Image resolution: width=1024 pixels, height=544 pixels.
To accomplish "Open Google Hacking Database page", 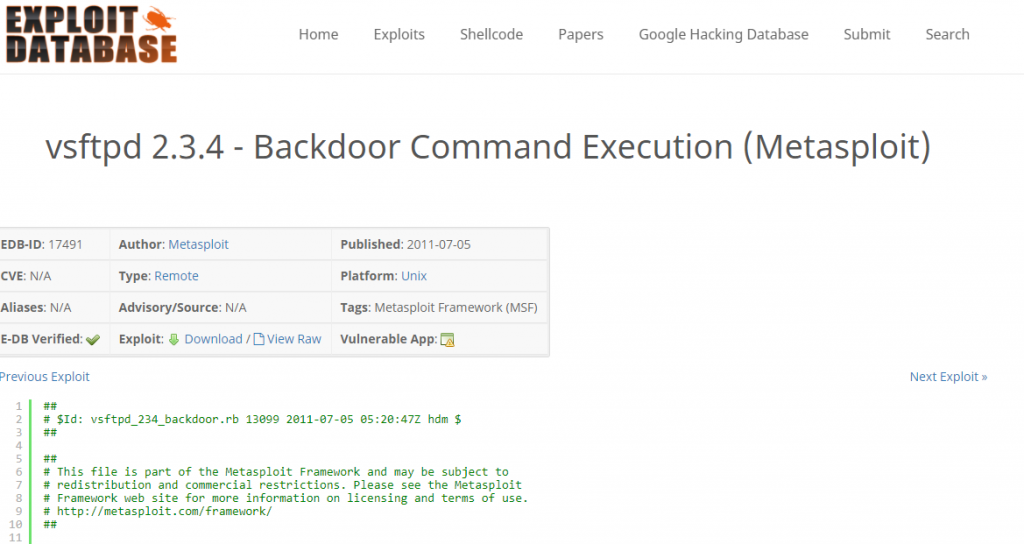I will coord(724,35).
